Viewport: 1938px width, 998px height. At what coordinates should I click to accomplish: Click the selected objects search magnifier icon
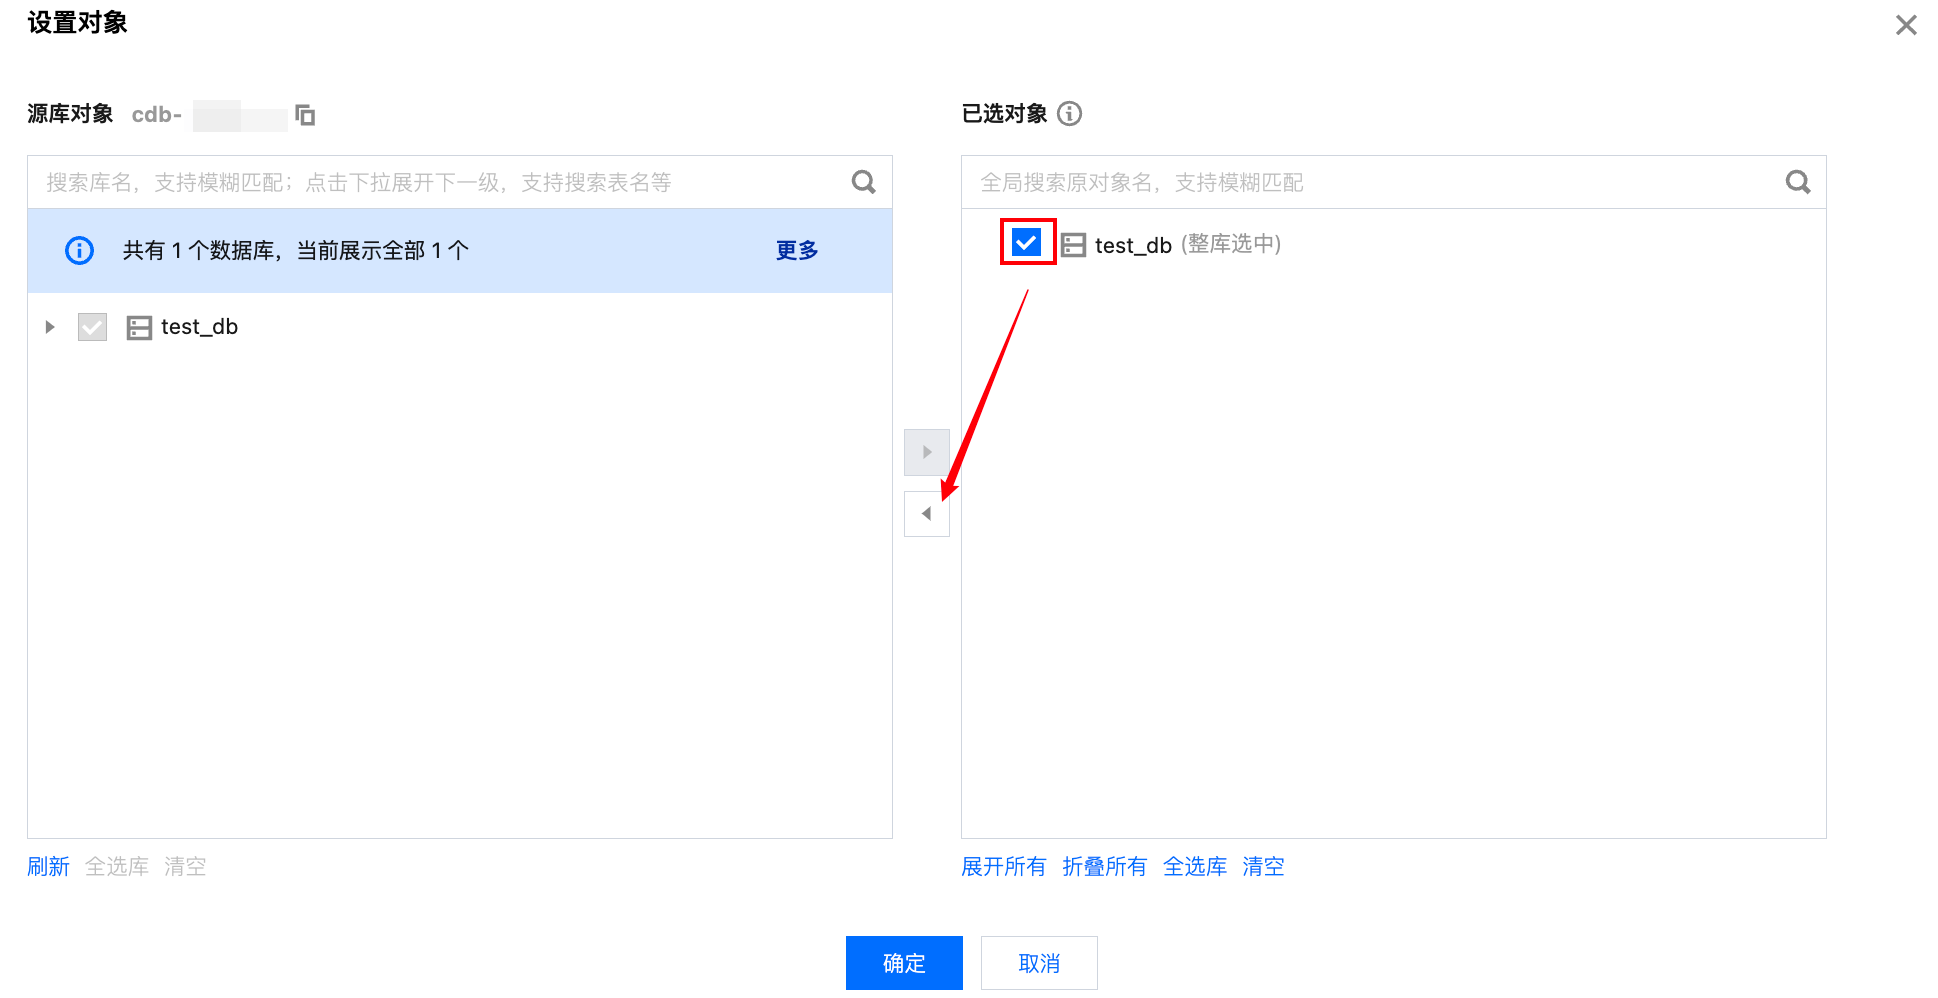click(1798, 182)
